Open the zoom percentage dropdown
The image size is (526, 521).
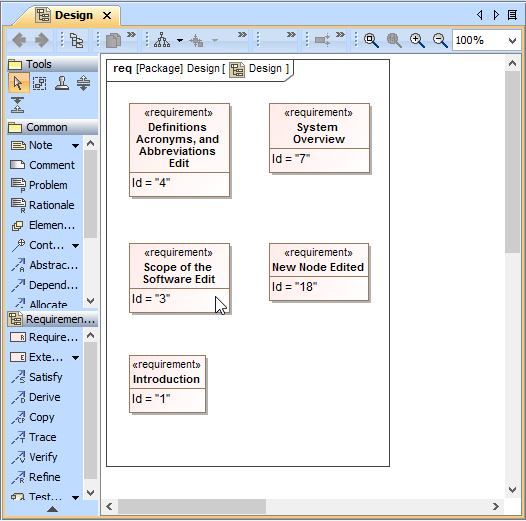[512, 41]
